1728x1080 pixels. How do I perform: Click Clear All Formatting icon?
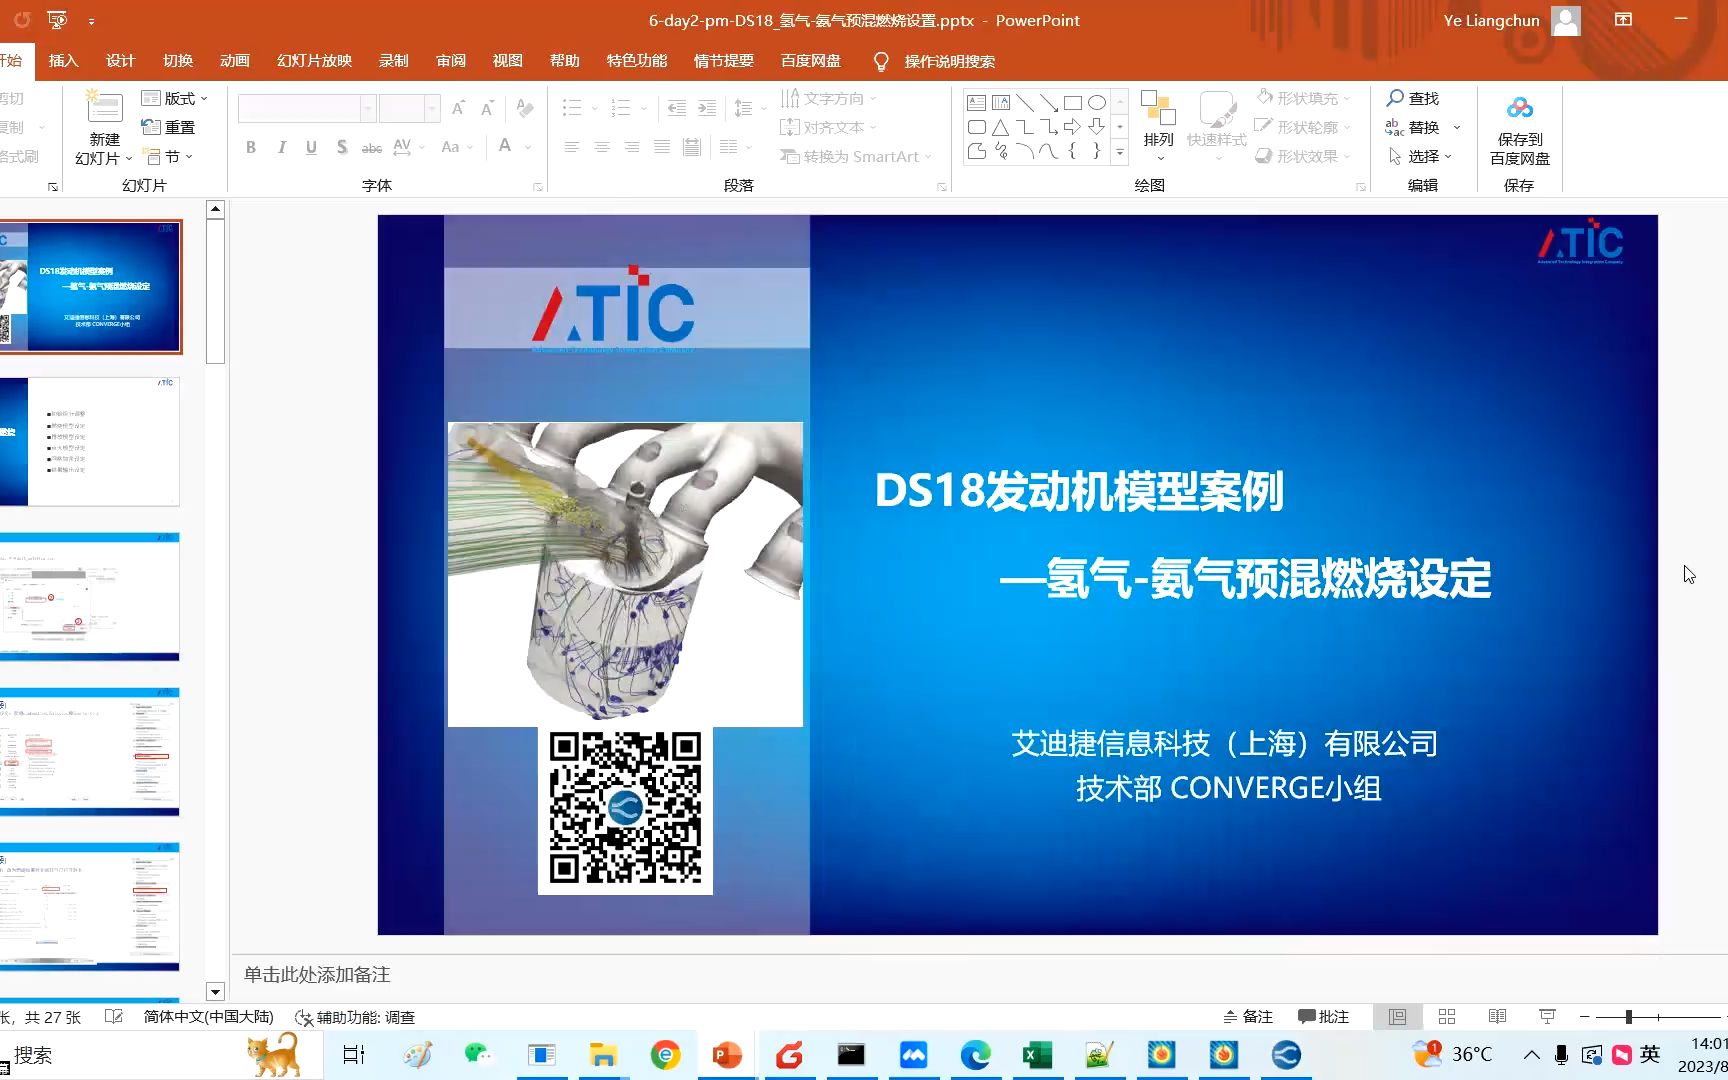click(524, 108)
